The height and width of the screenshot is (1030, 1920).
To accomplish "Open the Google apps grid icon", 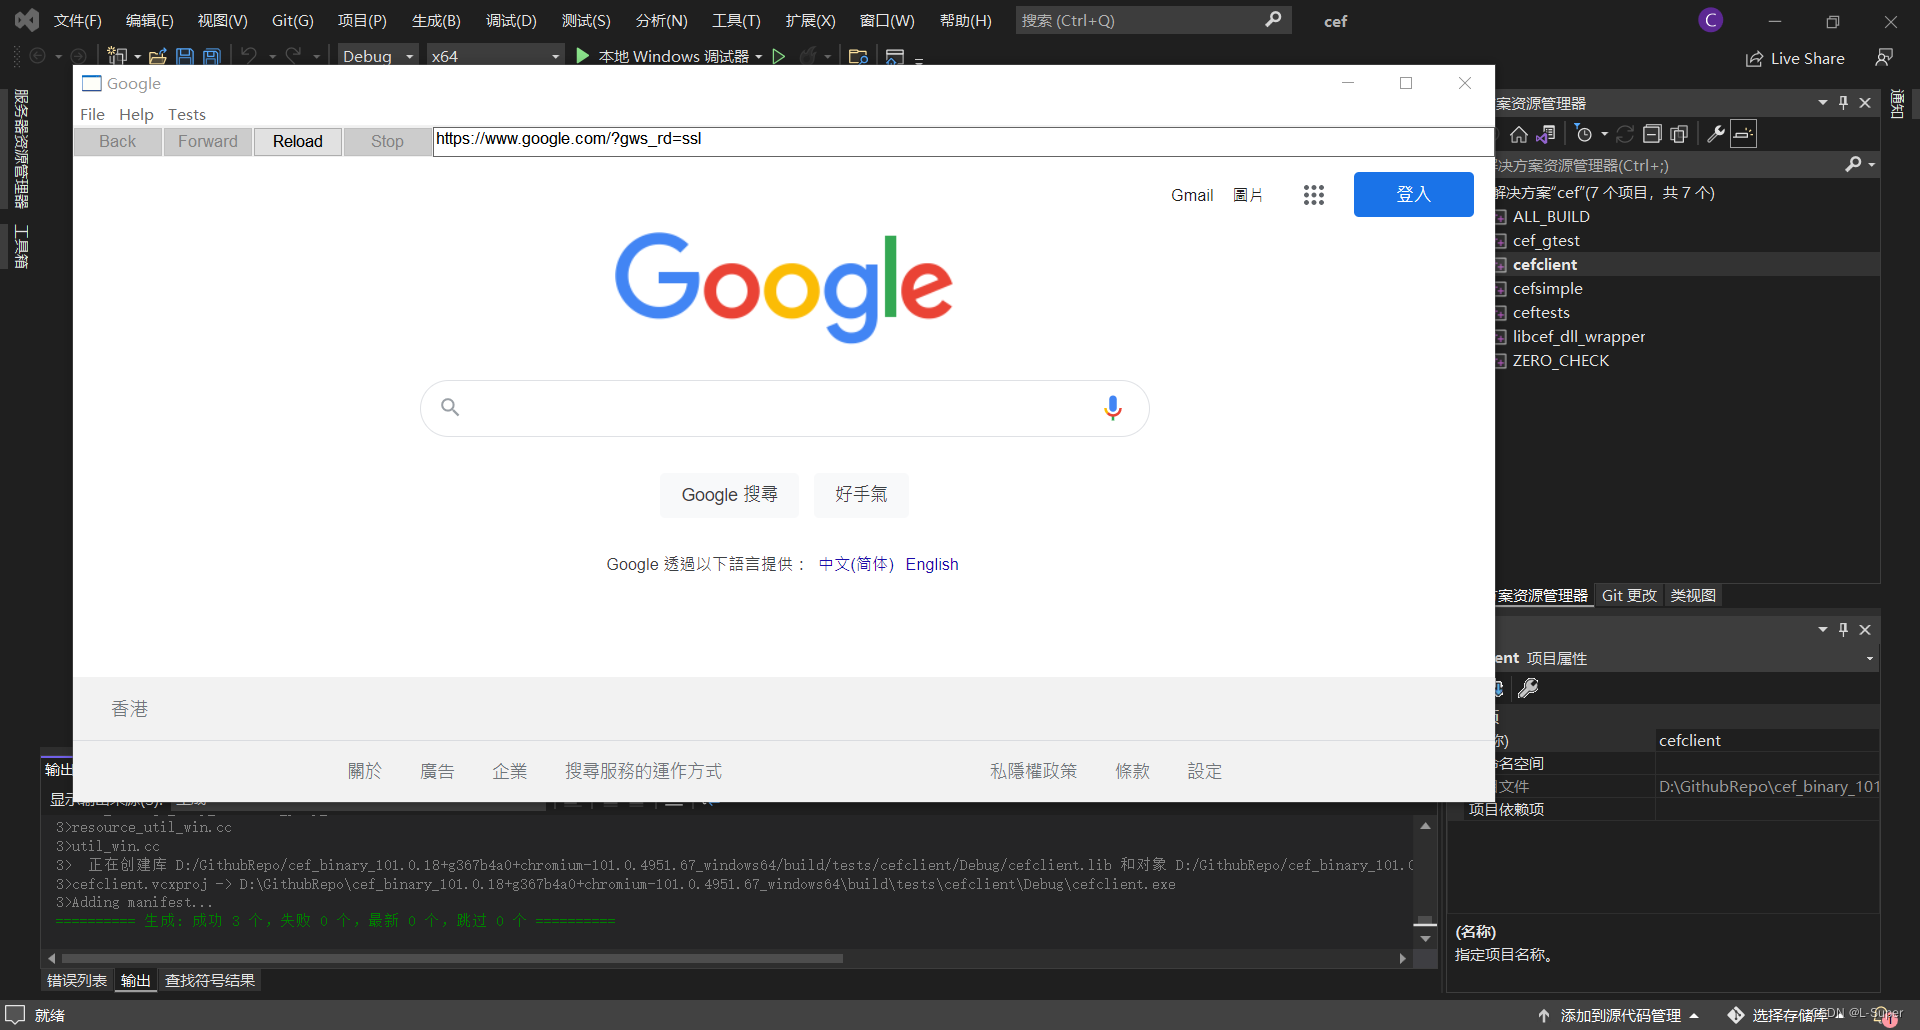I will (x=1314, y=195).
